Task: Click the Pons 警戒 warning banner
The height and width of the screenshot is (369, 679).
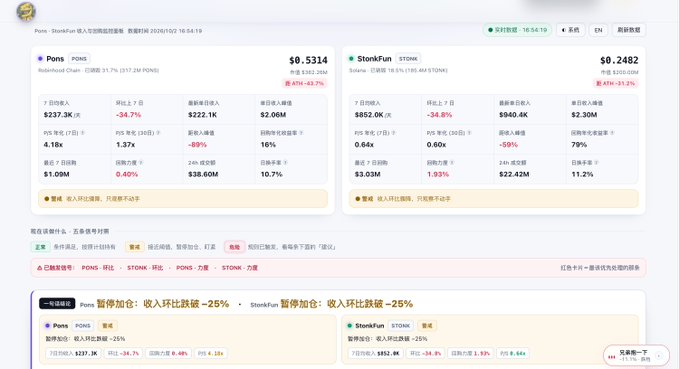Action: tap(183, 199)
